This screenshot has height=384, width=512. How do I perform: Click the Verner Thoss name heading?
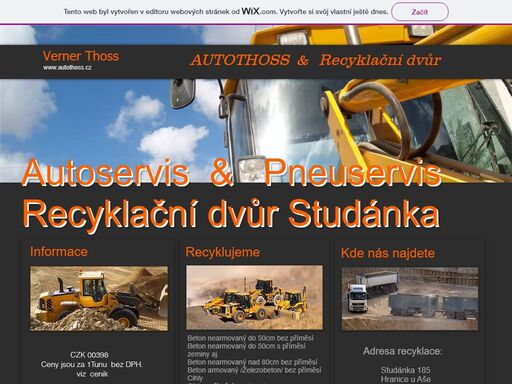pyautogui.click(x=80, y=56)
